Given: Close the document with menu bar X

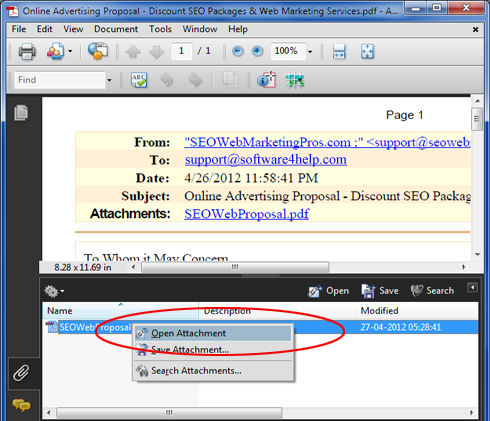Looking at the screenshot, I should 476,30.
